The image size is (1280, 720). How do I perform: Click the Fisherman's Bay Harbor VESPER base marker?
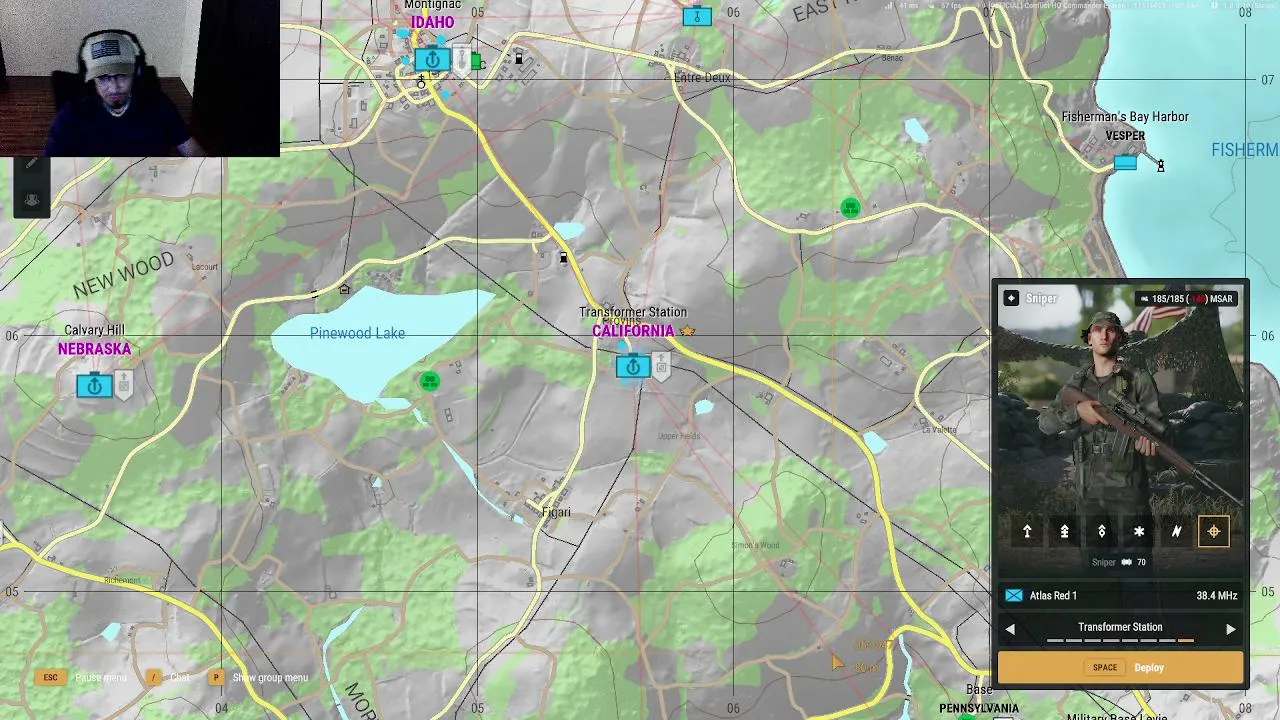(x=1125, y=162)
